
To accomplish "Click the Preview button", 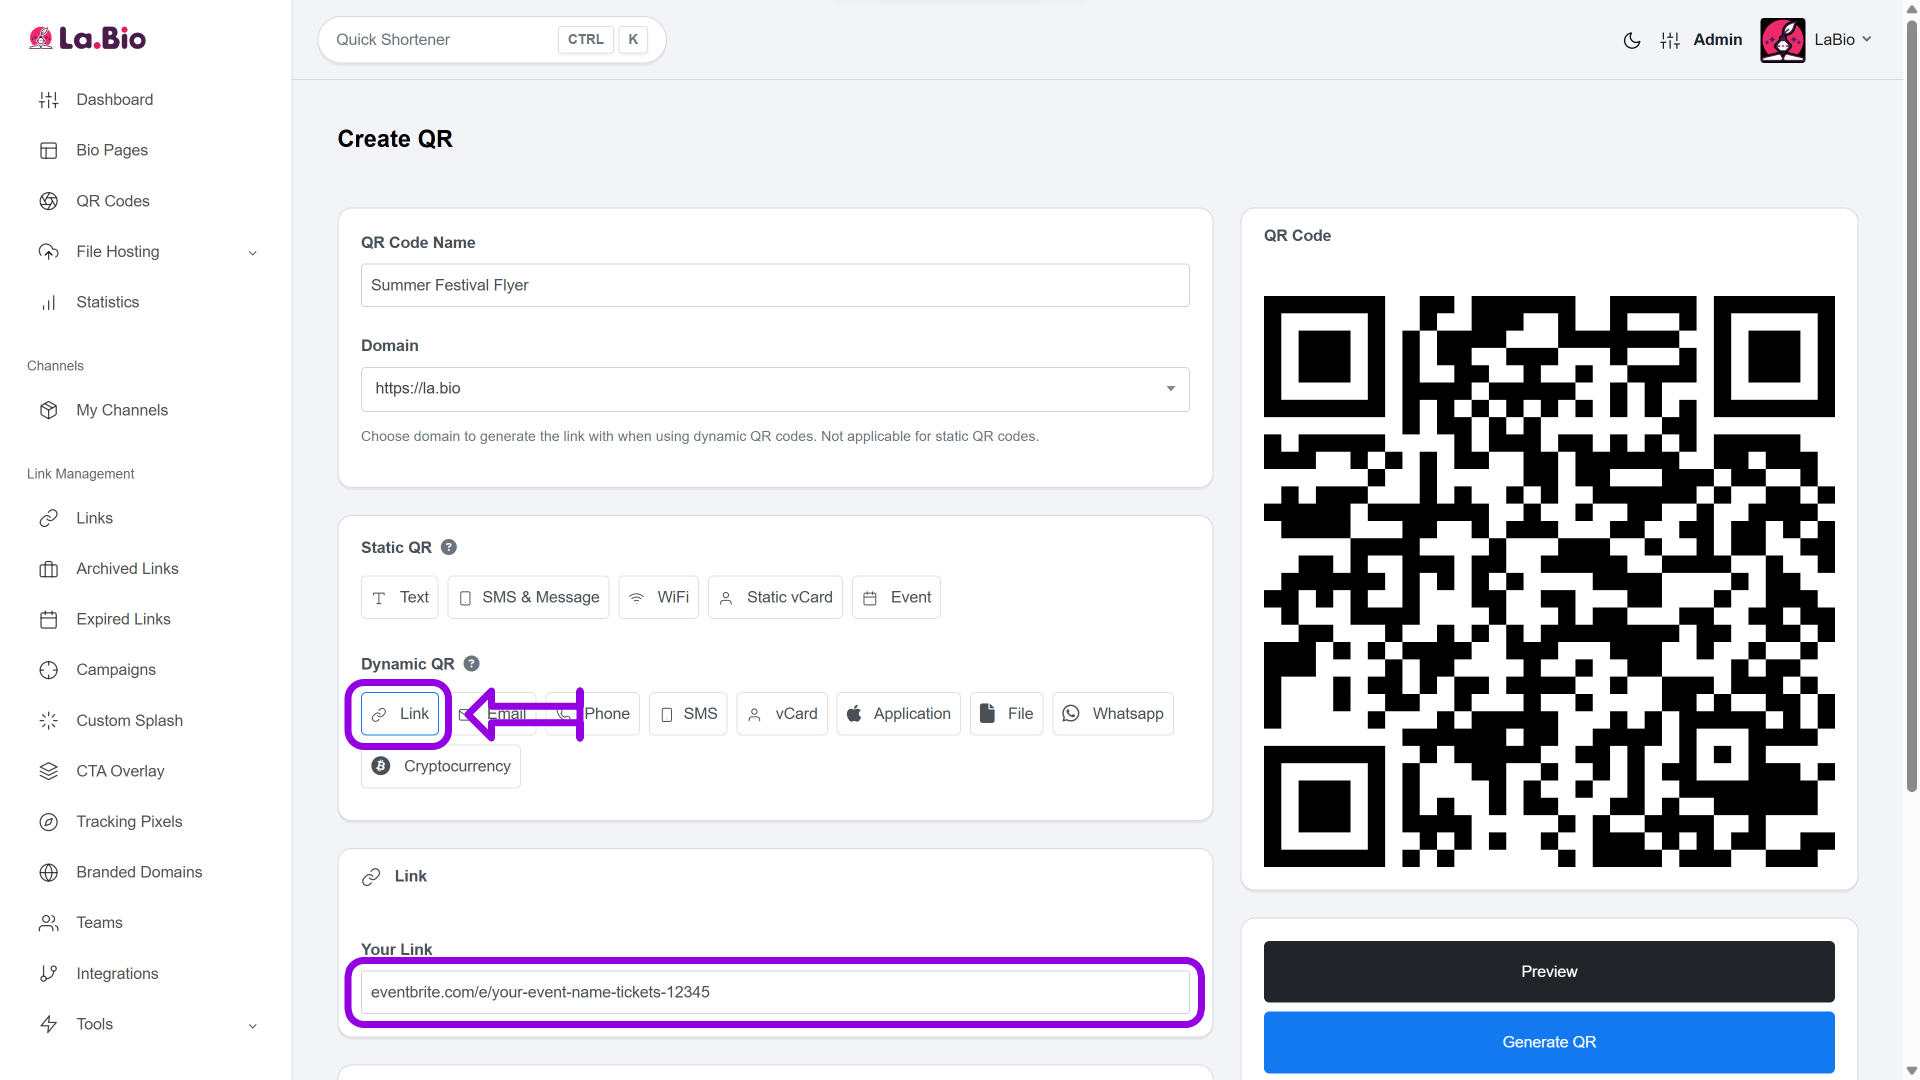I will point(1549,972).
